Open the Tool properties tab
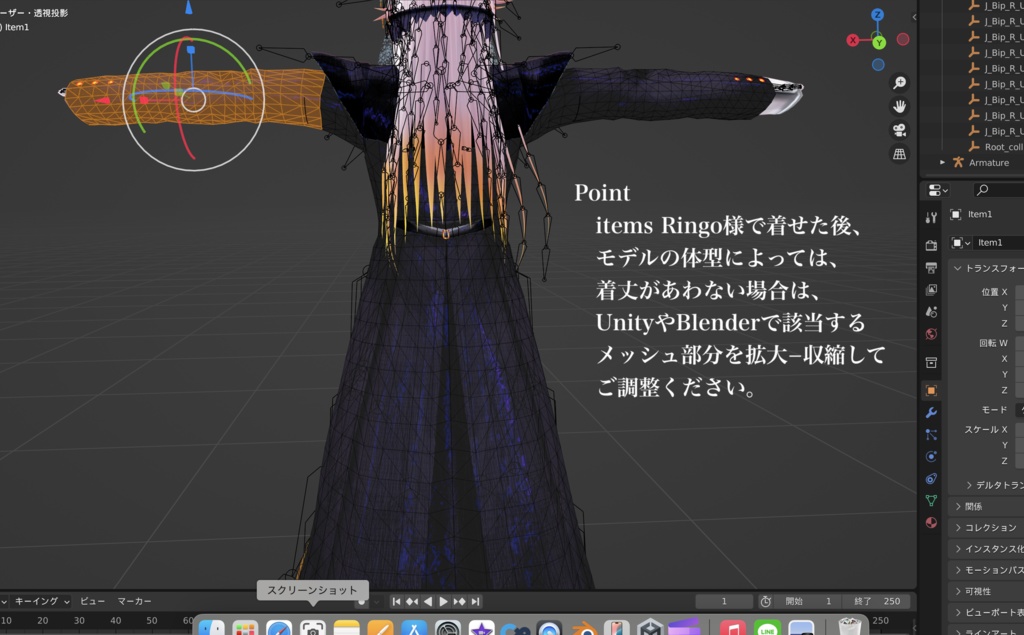This screenshot has width=1024, height=635. pyautogui.click(x=931, y=218)
